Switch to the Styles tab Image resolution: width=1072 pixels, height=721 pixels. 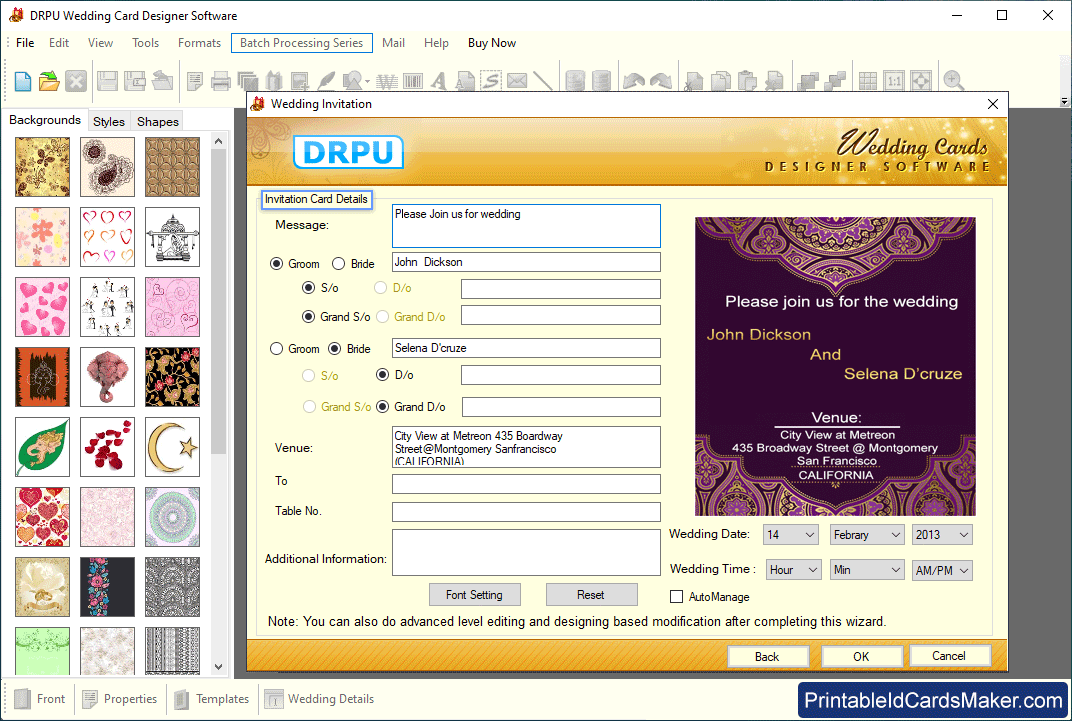click(109, 121)
